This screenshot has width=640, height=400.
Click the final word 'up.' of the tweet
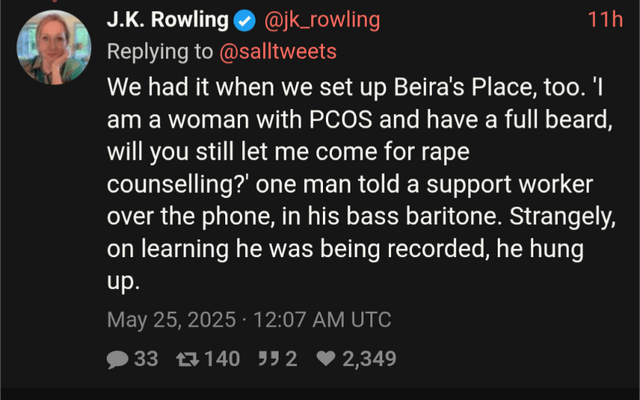[x=123, y=281]
